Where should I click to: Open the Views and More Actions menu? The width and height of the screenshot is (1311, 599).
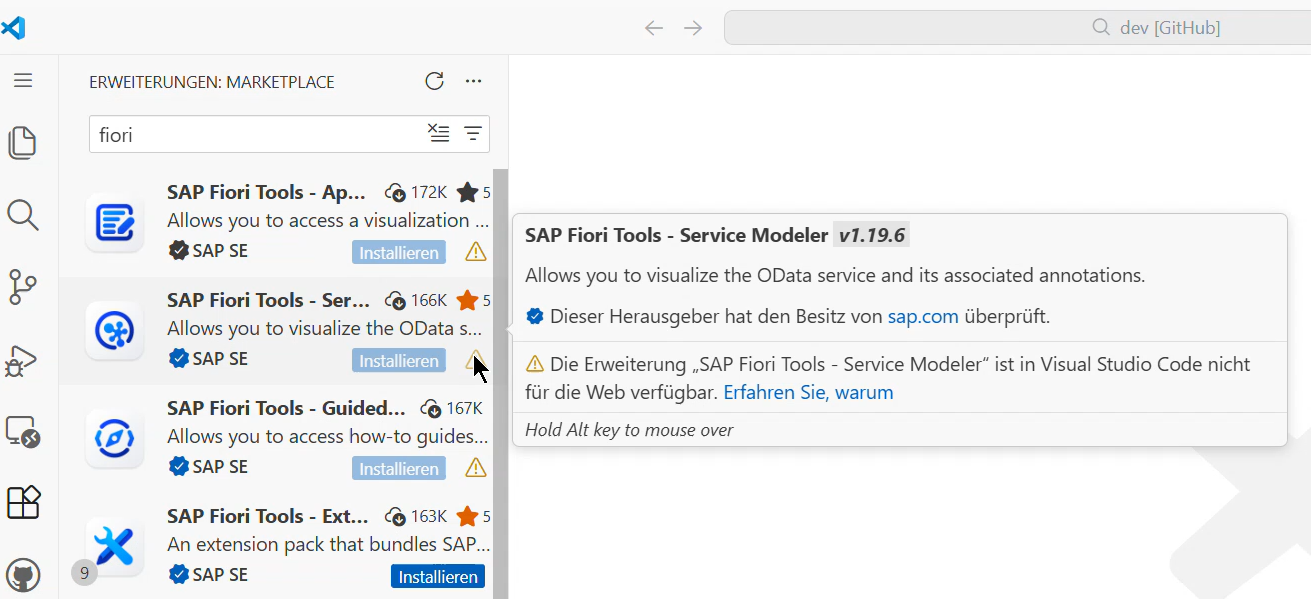click(x=473, y=81)
